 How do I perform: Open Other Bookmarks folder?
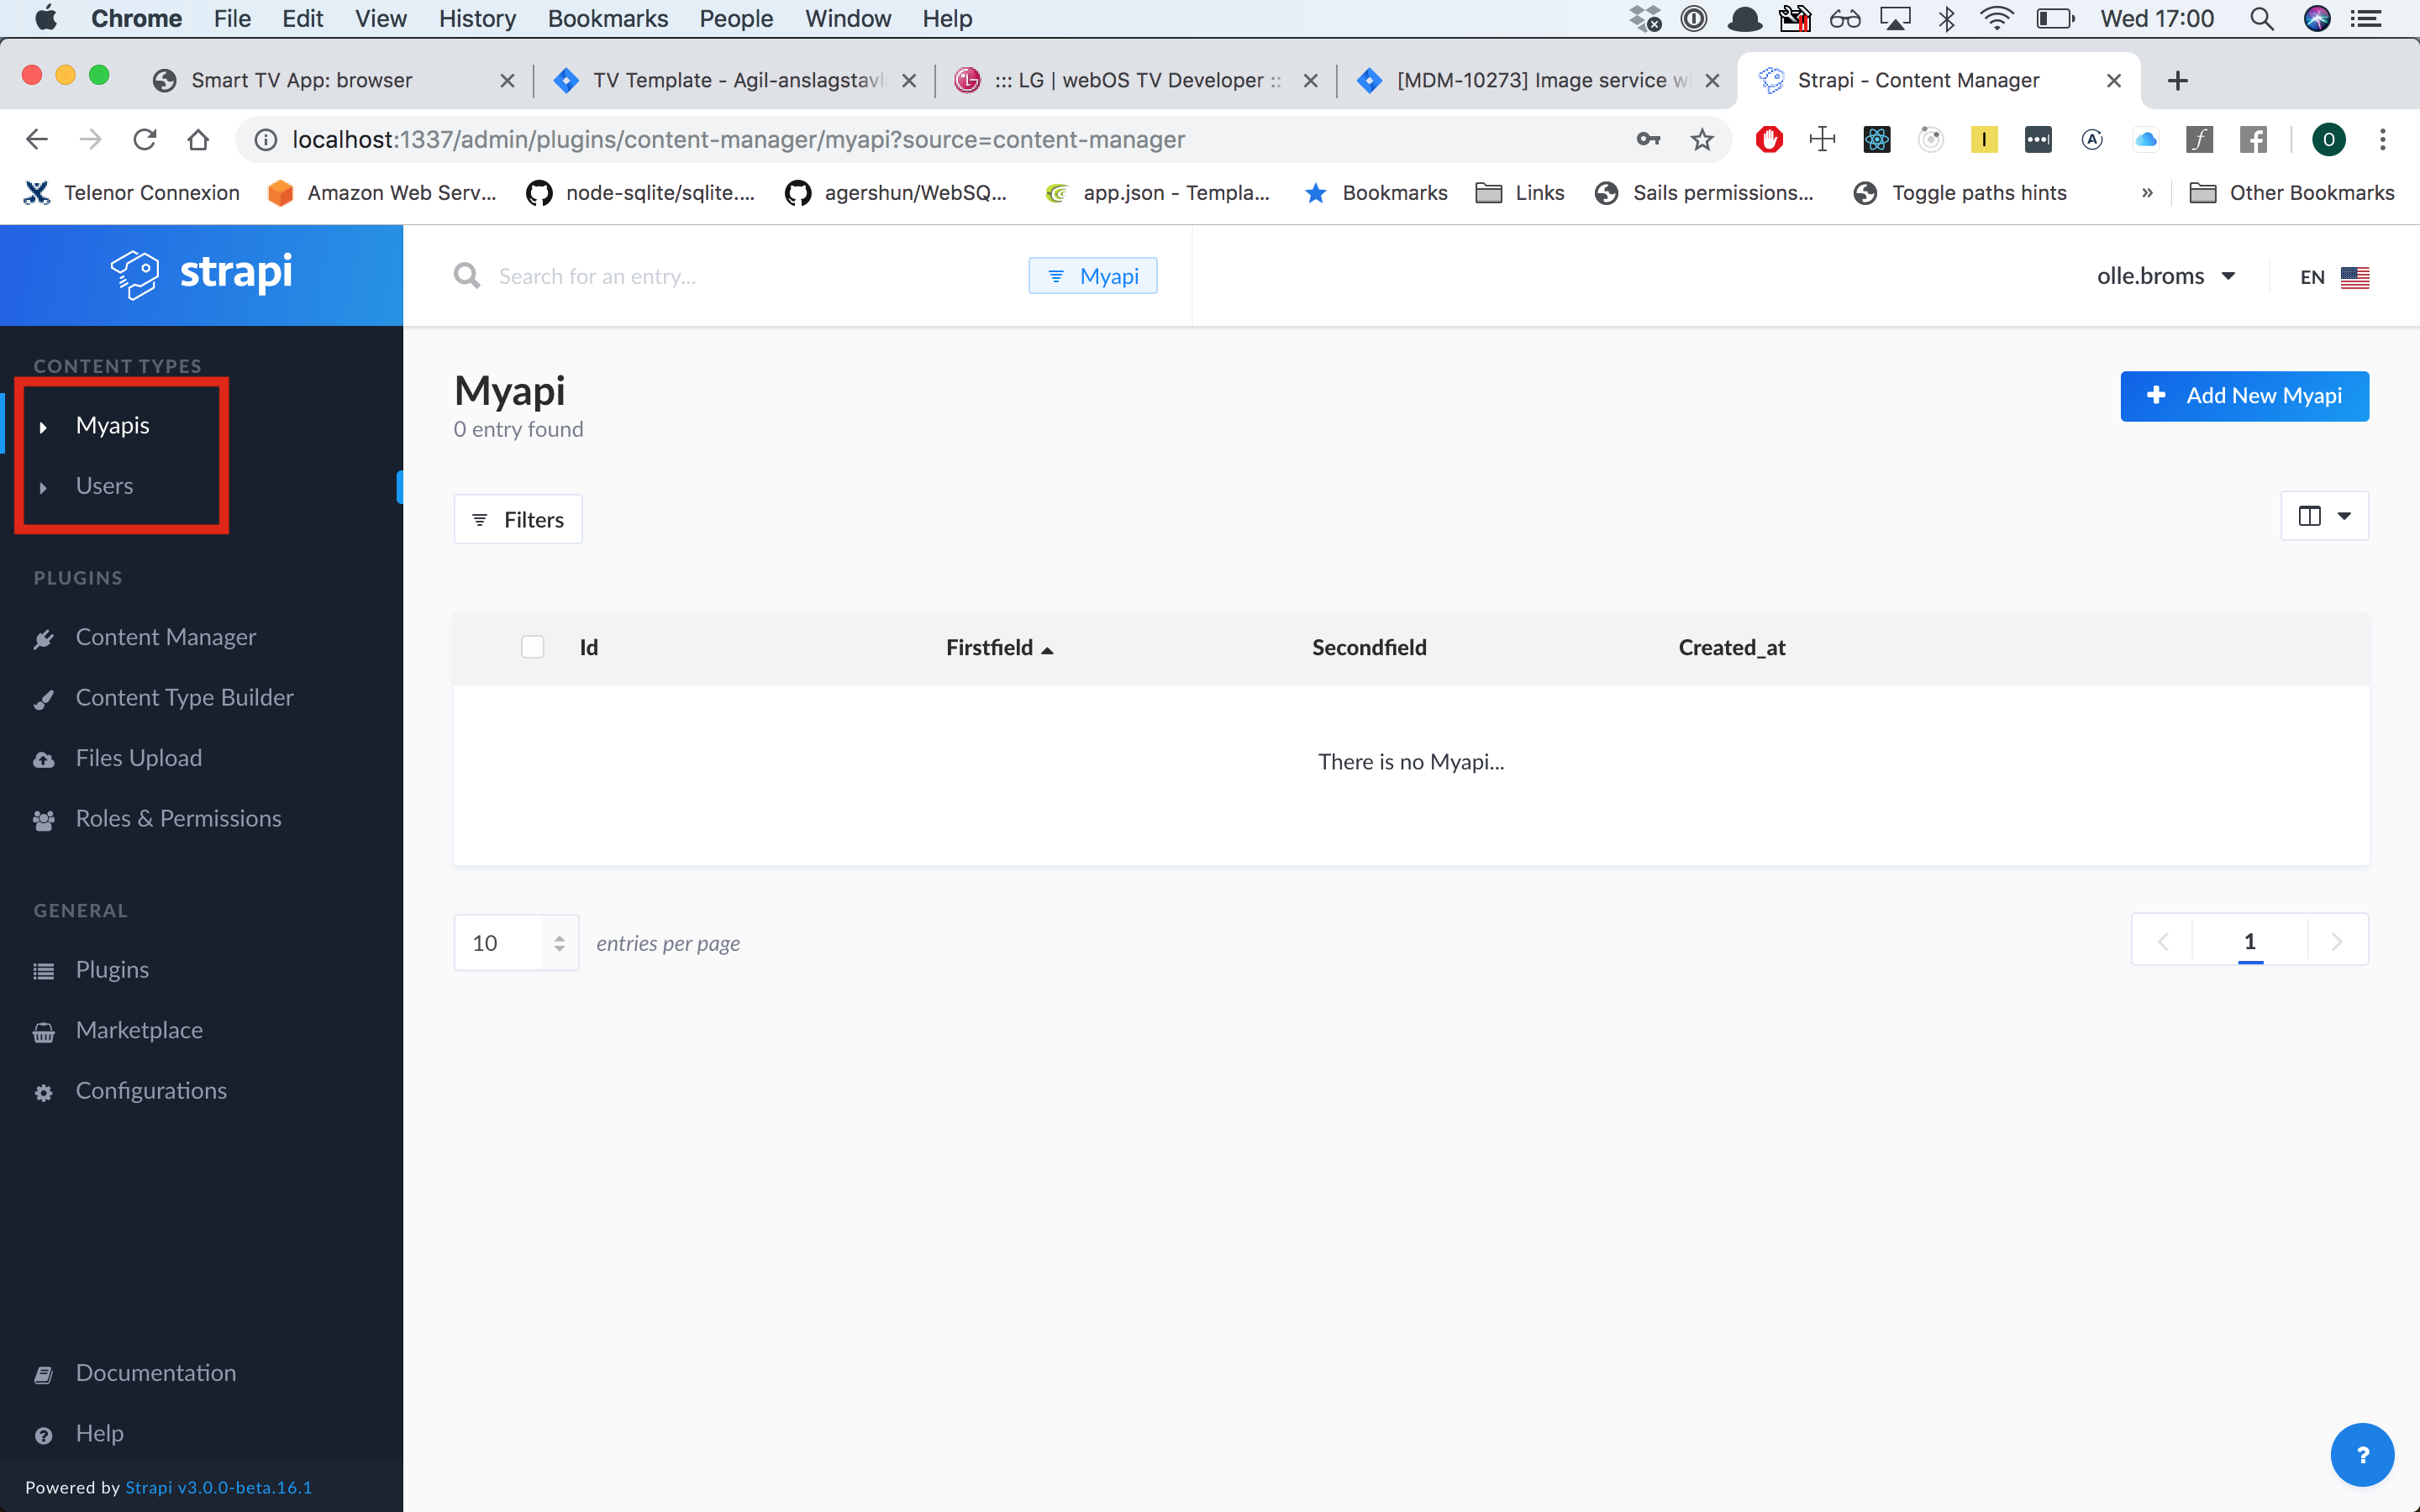click(2292, 193)
